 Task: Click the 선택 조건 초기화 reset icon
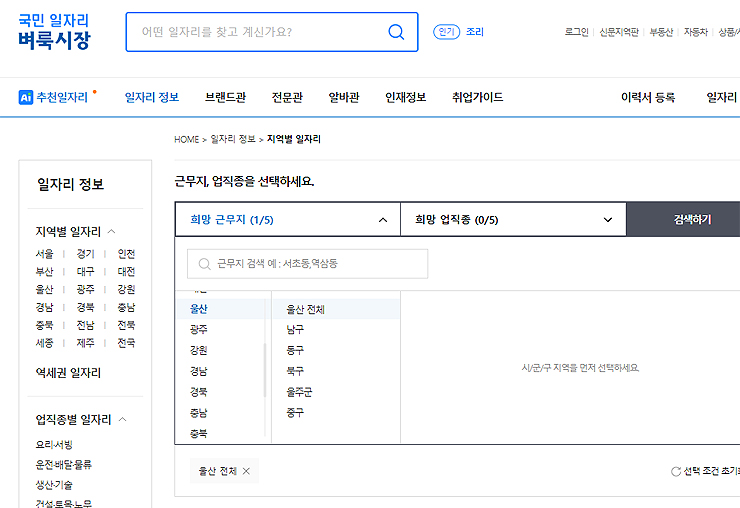(x=676, y=471)
